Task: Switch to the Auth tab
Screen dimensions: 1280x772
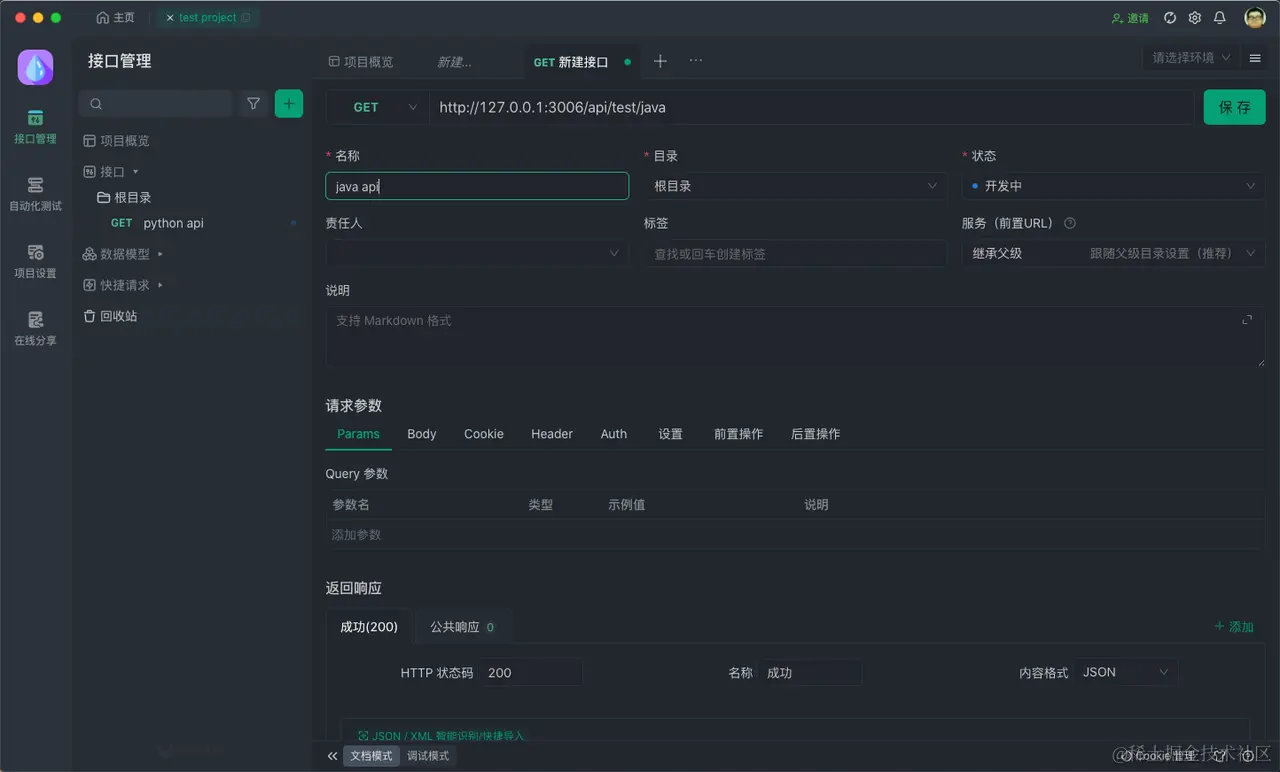Action: point(614,434)
